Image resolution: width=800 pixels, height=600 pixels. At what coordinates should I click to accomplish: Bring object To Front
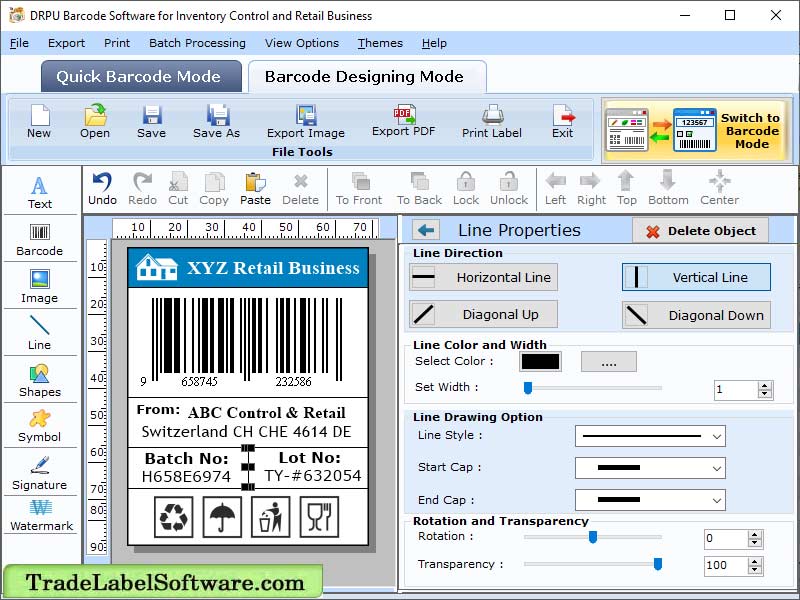coord(359,188)
